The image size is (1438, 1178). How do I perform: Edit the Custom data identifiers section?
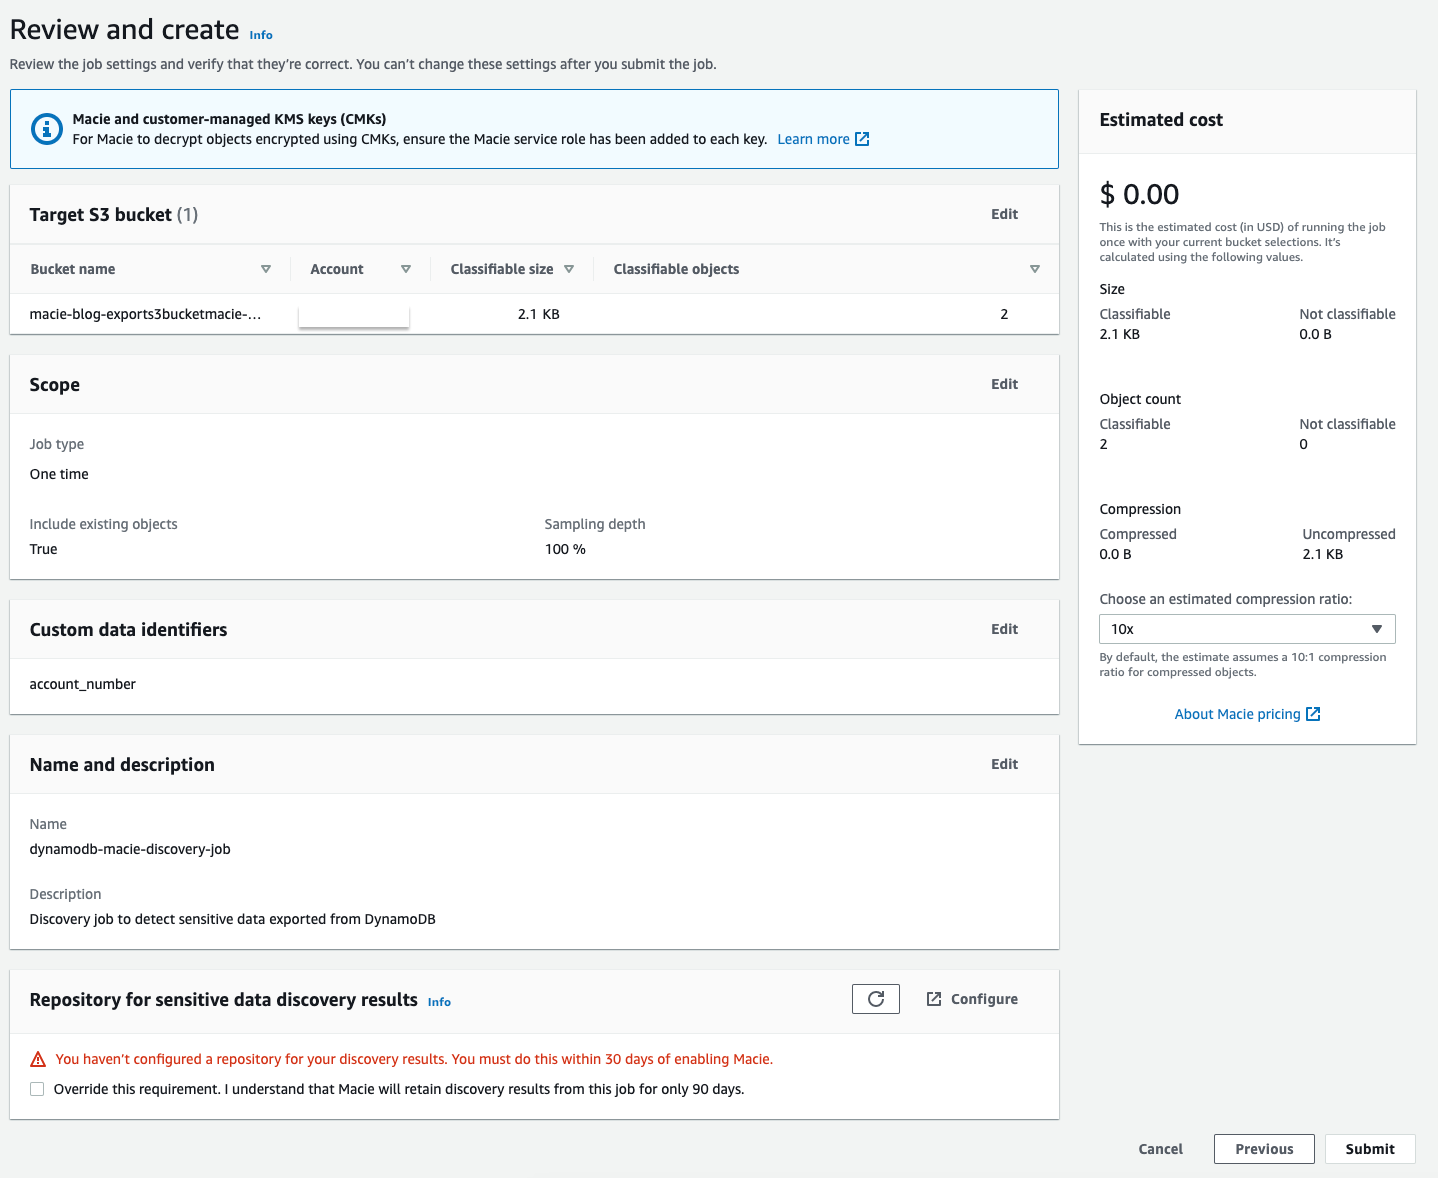(1004, 628)
